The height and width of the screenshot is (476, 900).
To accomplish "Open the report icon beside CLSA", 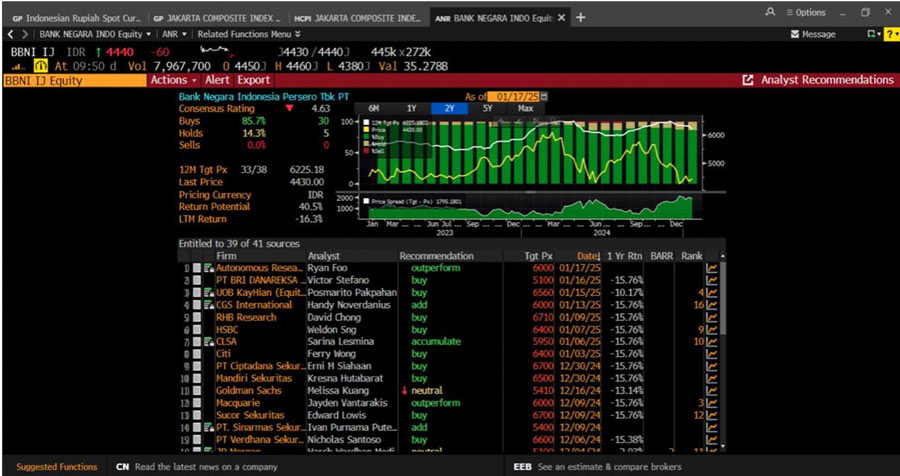I will pos(208,341).
